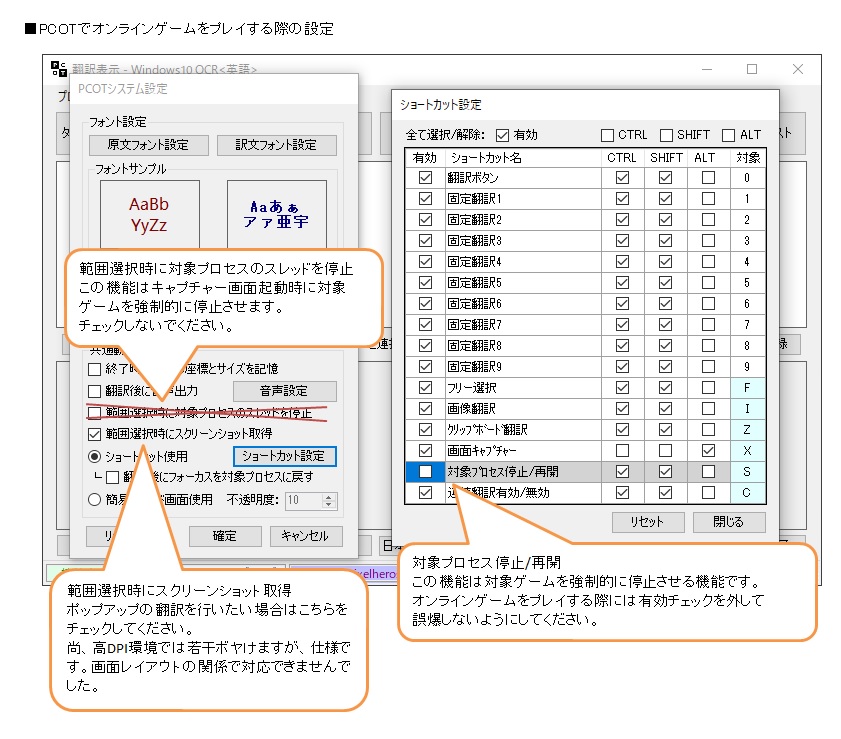The image size is (841, 739).
Task: Toggle SHIFT checkbox for 固定翻訳2 row
Action: [665, 219]
